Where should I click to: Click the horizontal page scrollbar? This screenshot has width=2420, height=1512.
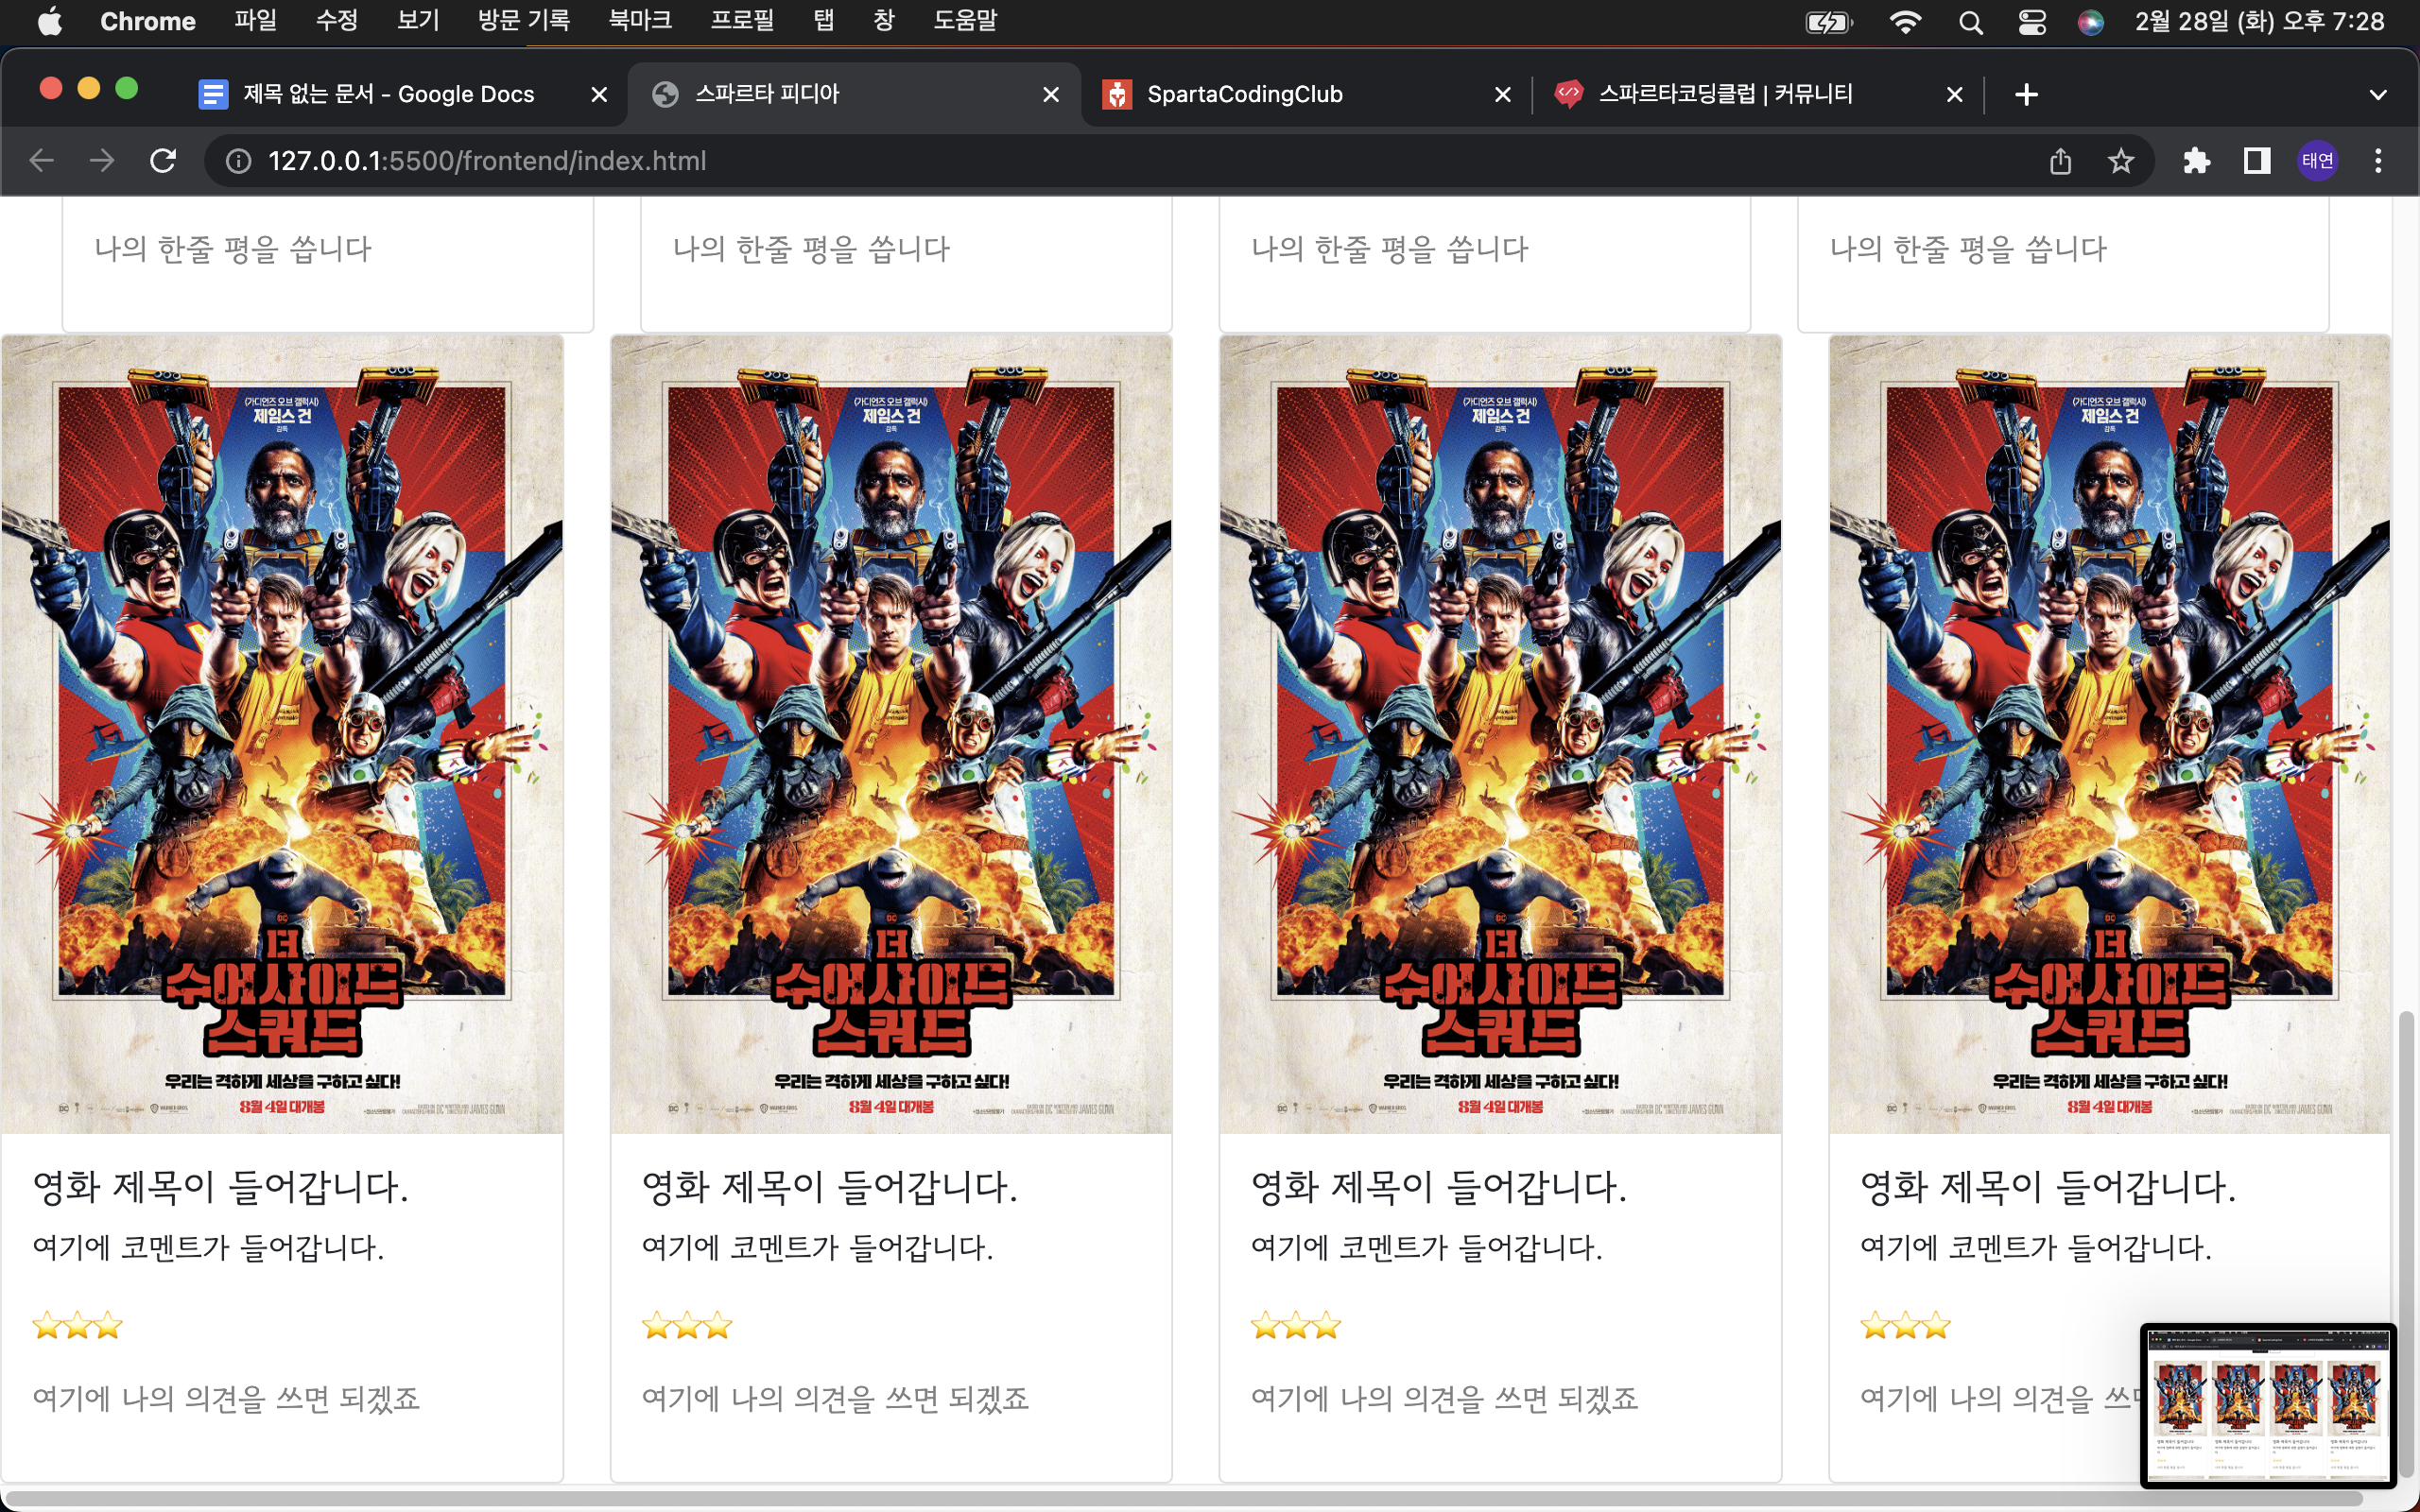pyautogui.click(x=1182, y=1499)
